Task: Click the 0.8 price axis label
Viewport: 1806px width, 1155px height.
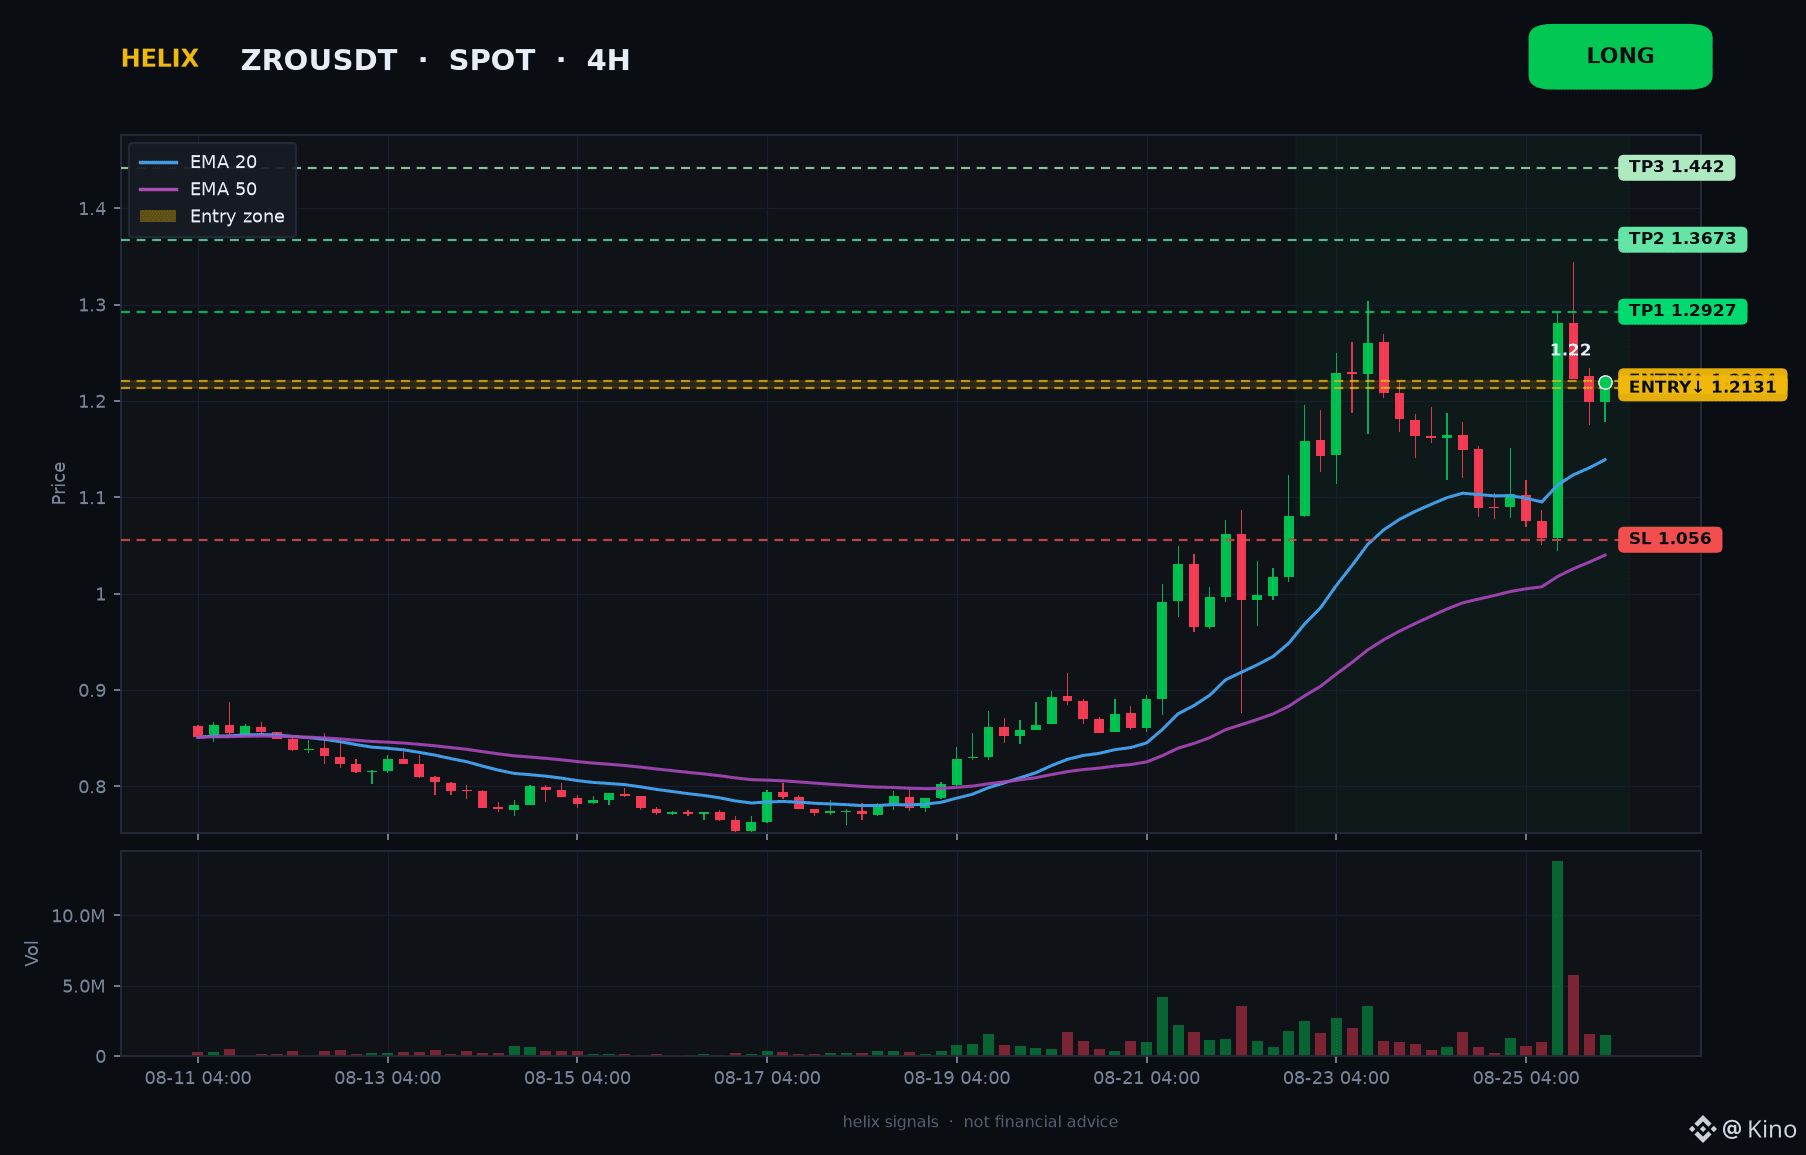Action: click(93, 787)
